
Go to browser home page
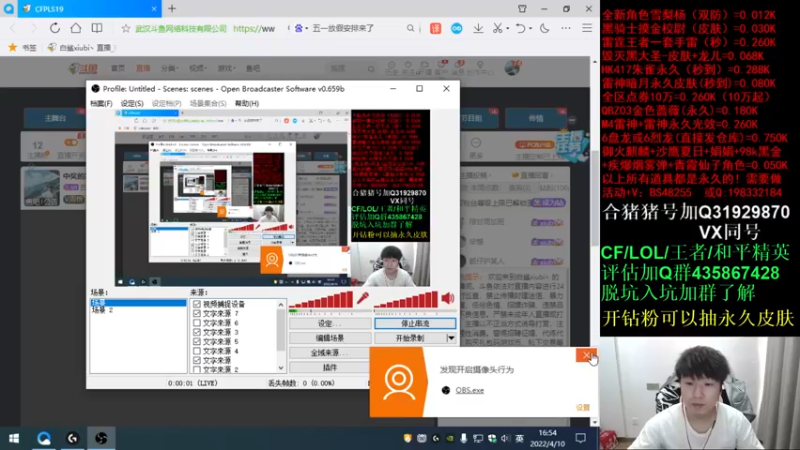[76, 28]
